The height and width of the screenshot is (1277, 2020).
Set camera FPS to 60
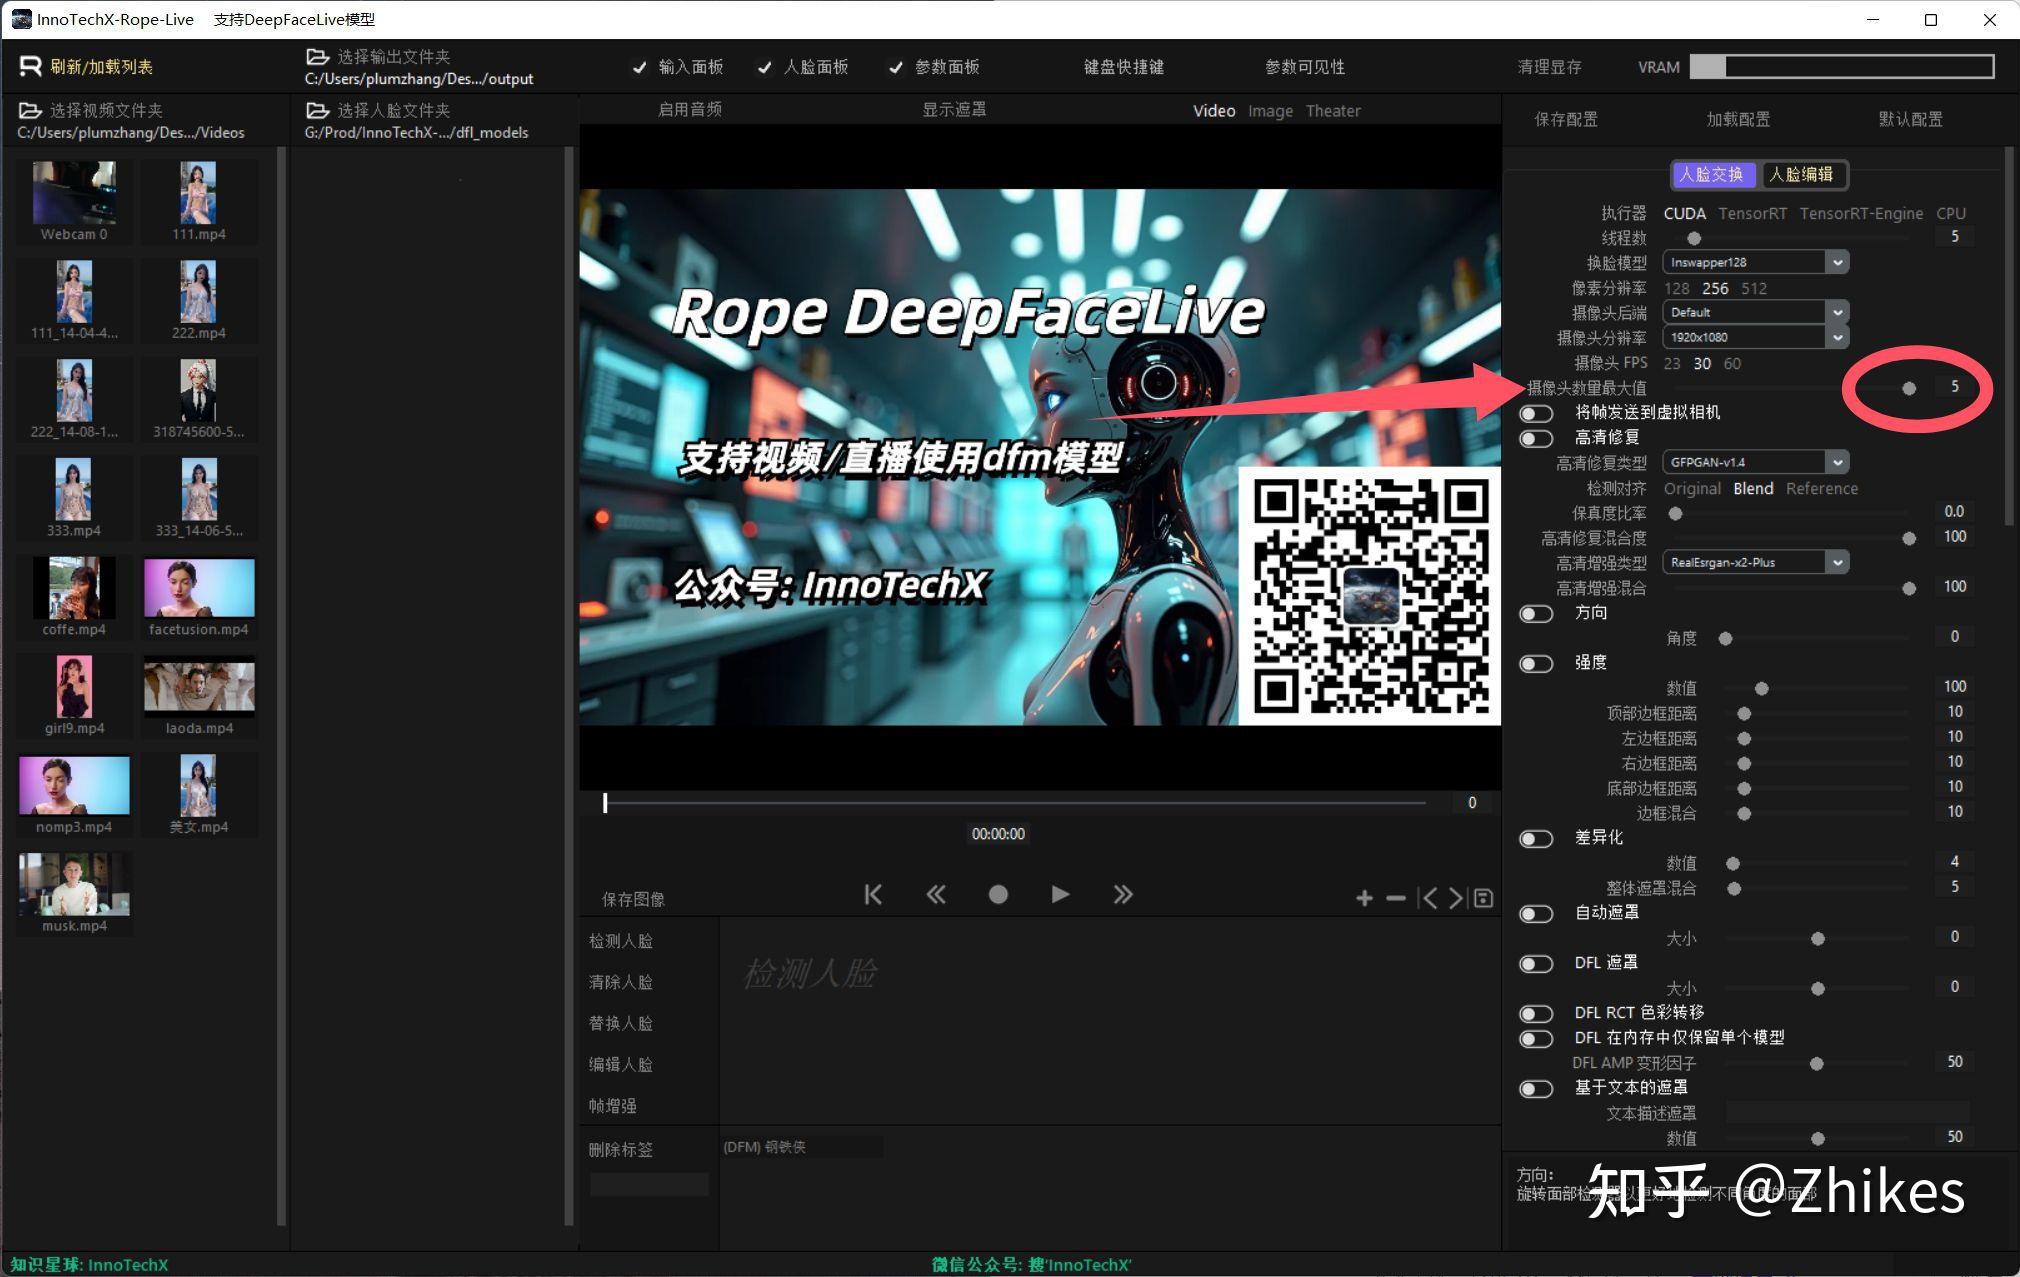pyautogui.click(x=1733, y=363)
